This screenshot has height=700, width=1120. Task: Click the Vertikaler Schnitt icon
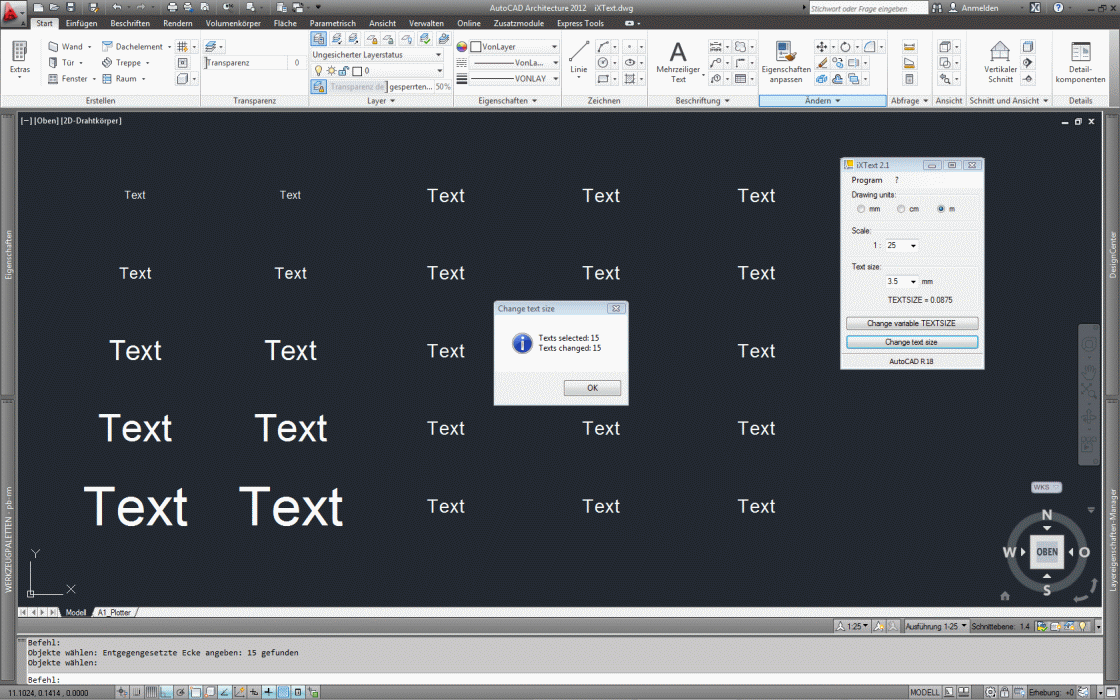[x=1000, y=61]
